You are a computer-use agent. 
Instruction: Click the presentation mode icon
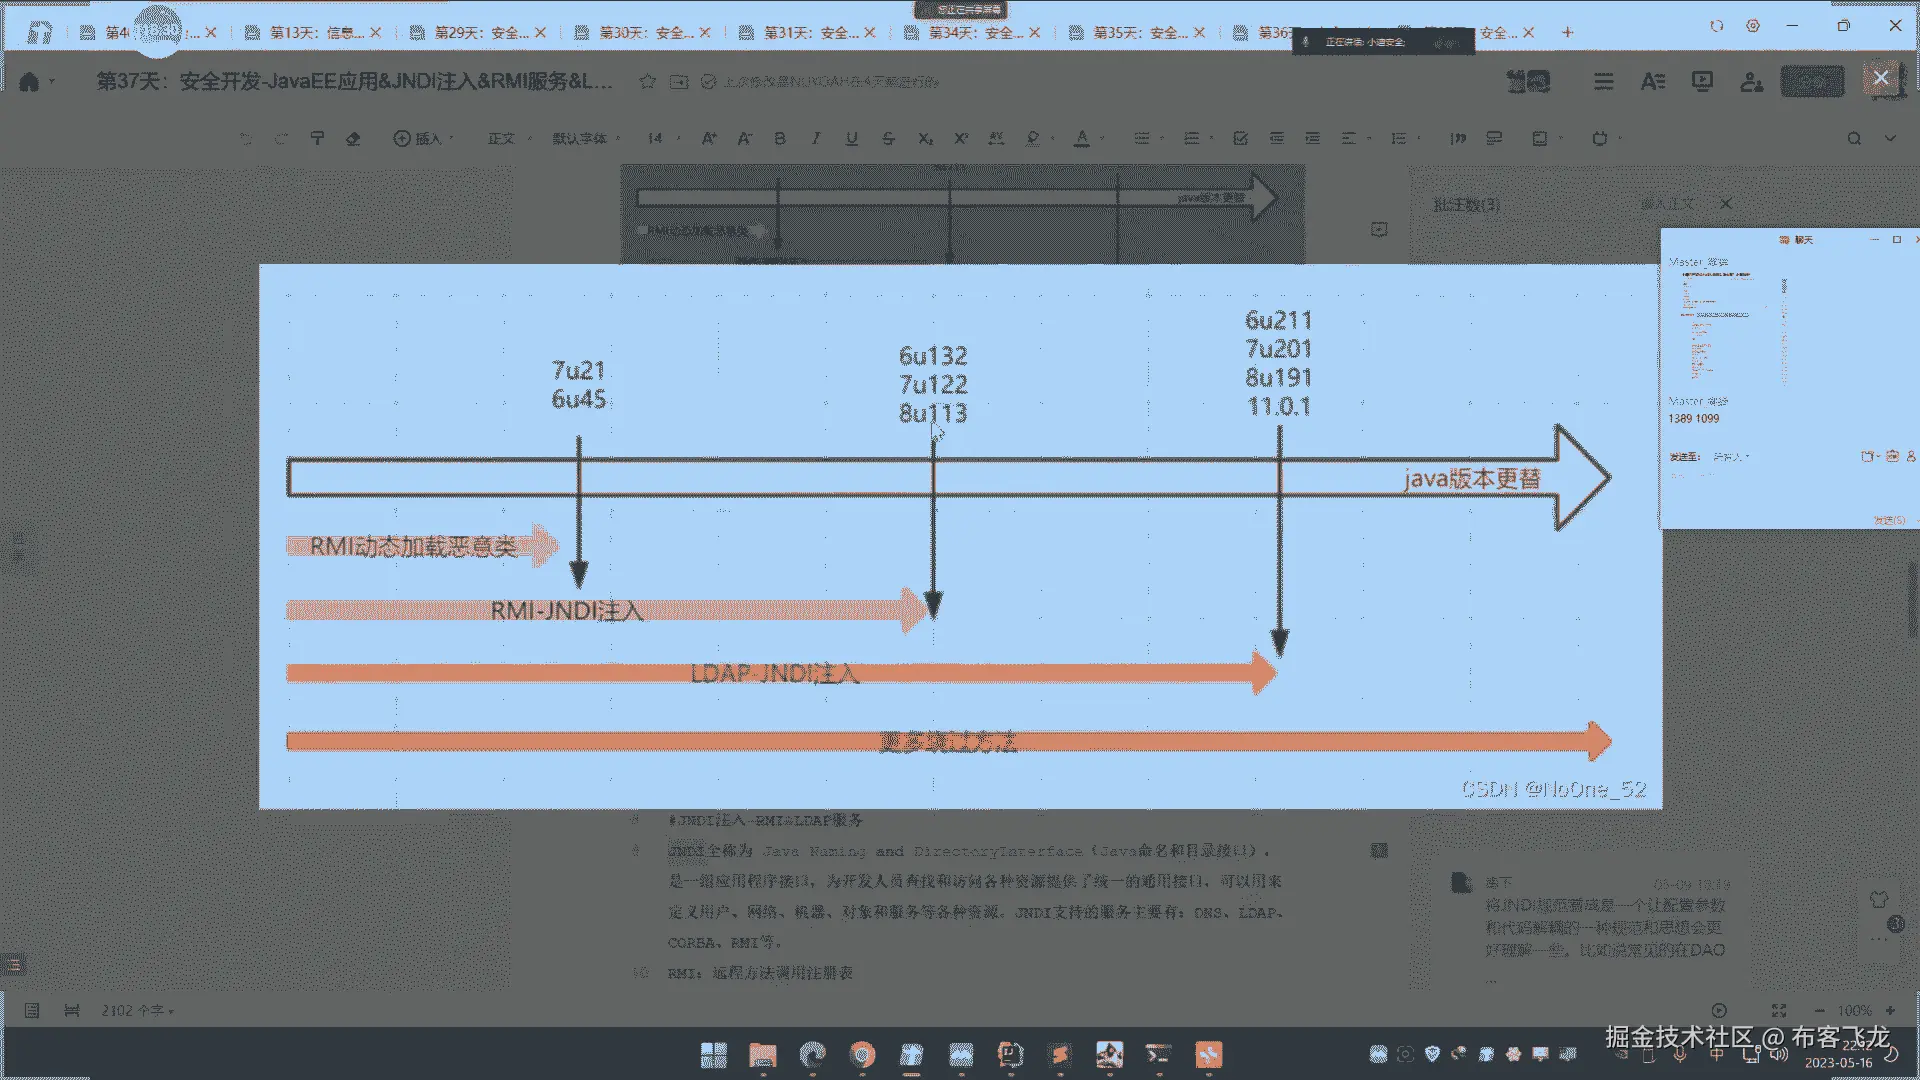point(1702,82)
